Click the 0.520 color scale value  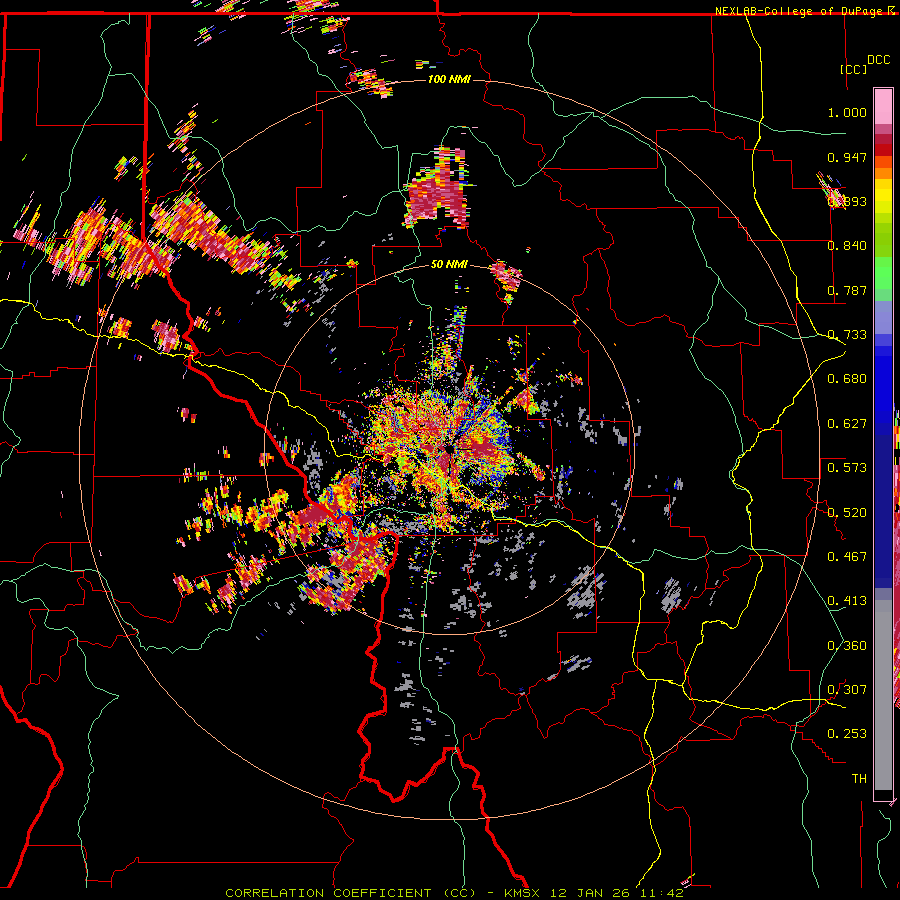[847, 513]
